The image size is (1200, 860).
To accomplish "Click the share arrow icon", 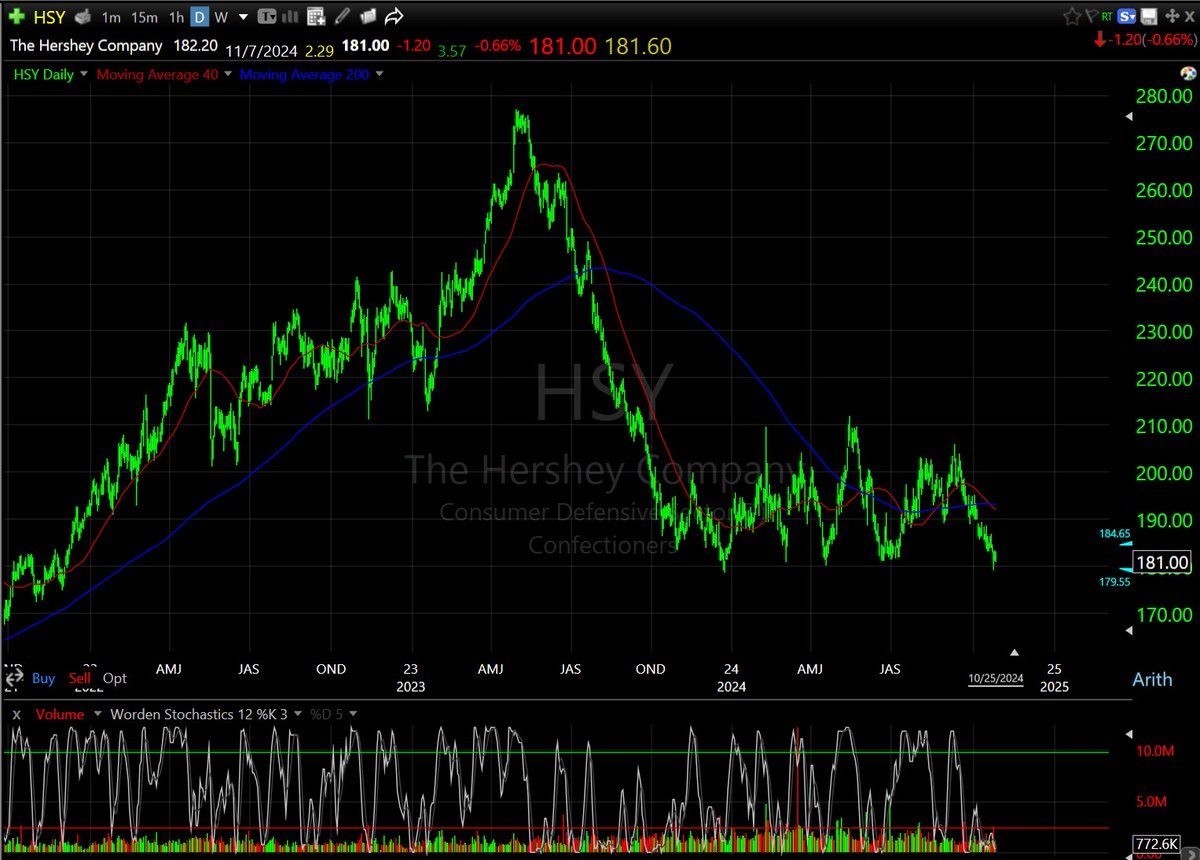I will [394, 17].
